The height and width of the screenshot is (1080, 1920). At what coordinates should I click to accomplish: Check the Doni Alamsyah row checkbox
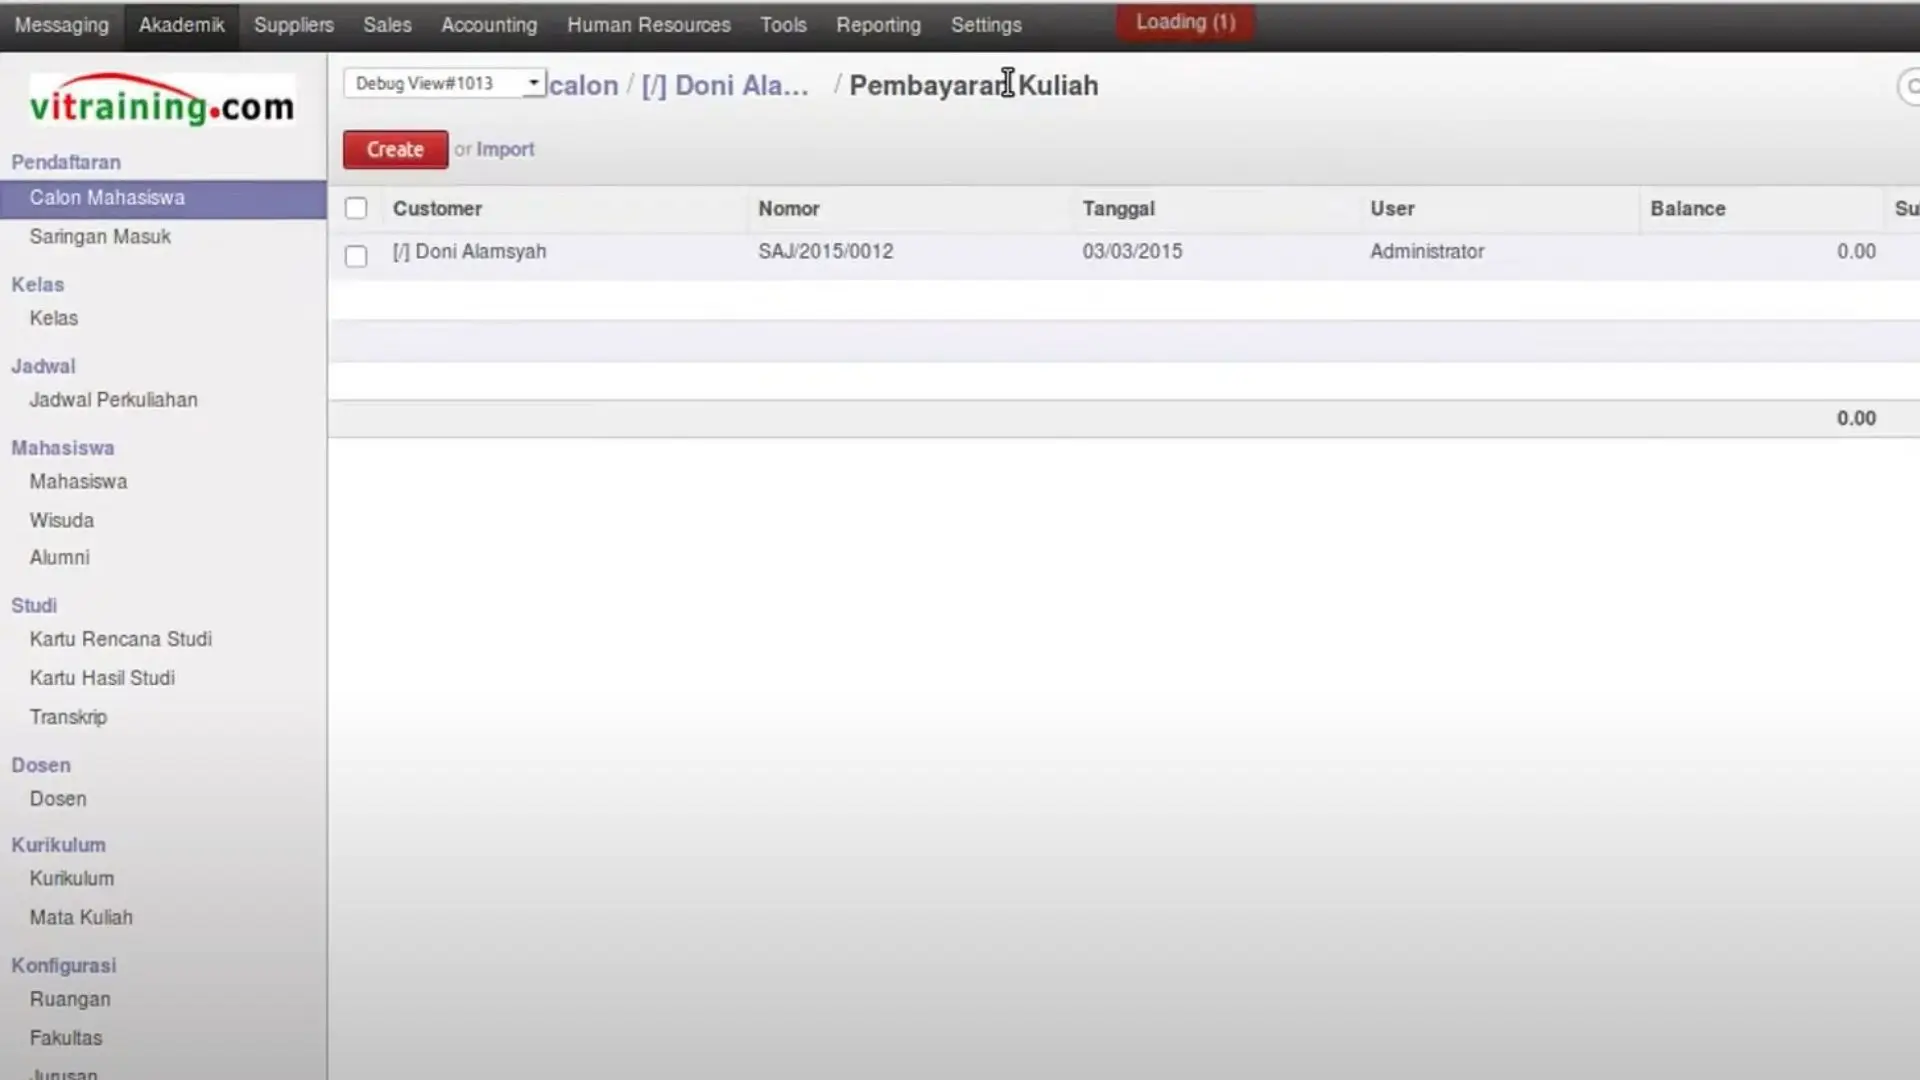coord(356,256)
